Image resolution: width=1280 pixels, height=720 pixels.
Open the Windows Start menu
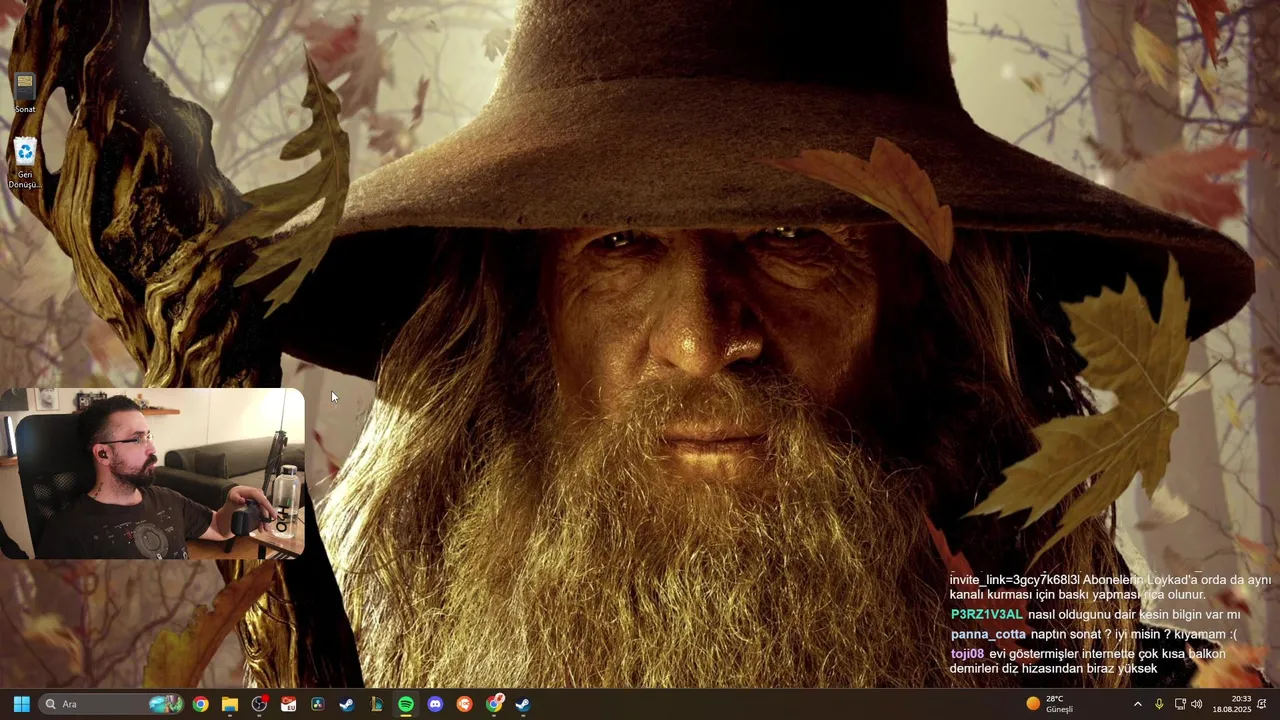(21, 704)
